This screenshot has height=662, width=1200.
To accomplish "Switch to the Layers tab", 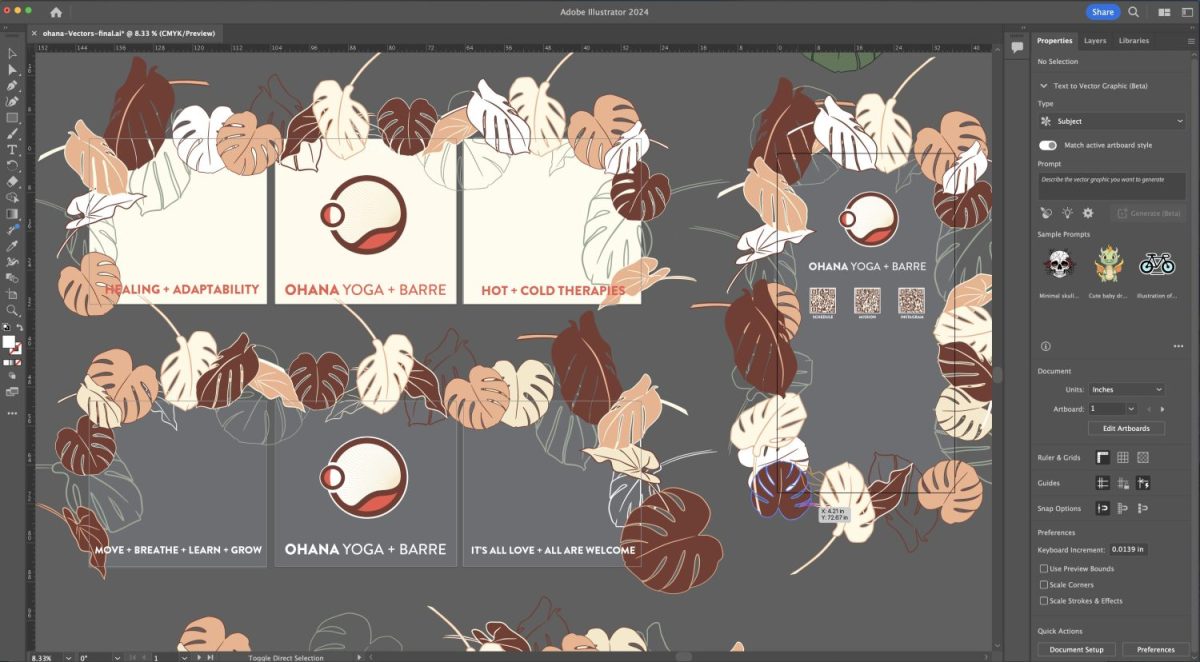I will pyautogui.click(x=1095, y=41).
